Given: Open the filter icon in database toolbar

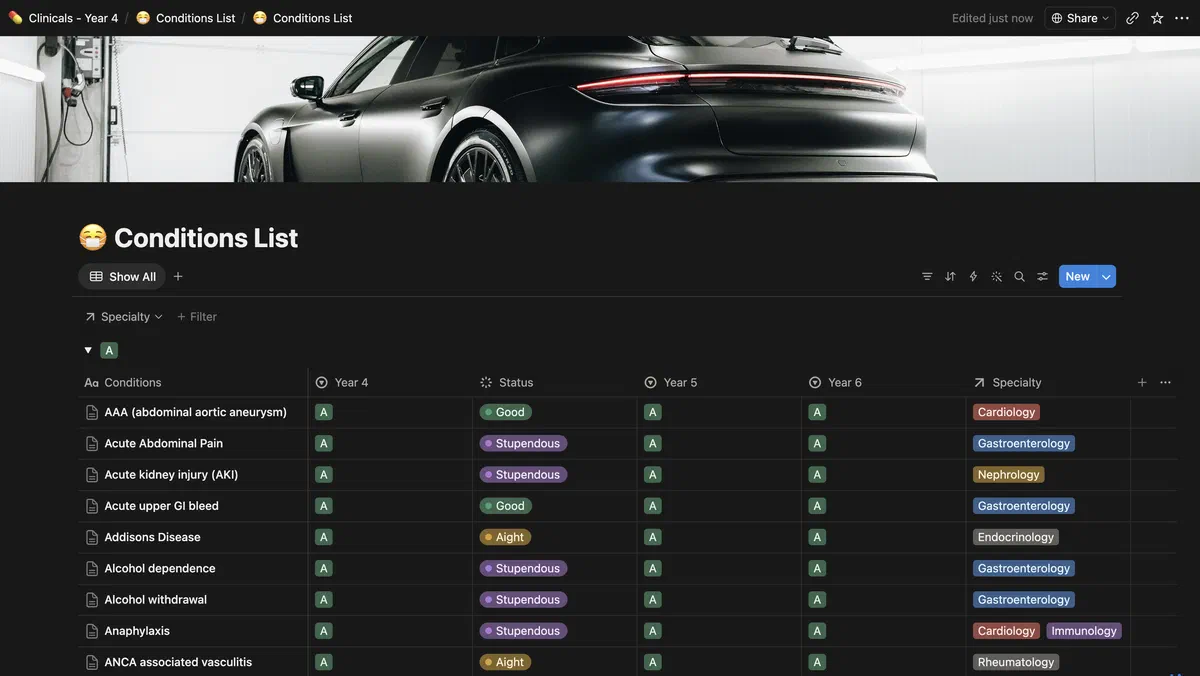Looking at the screenshot, I should pyautogui.click(x=927, y=277).
